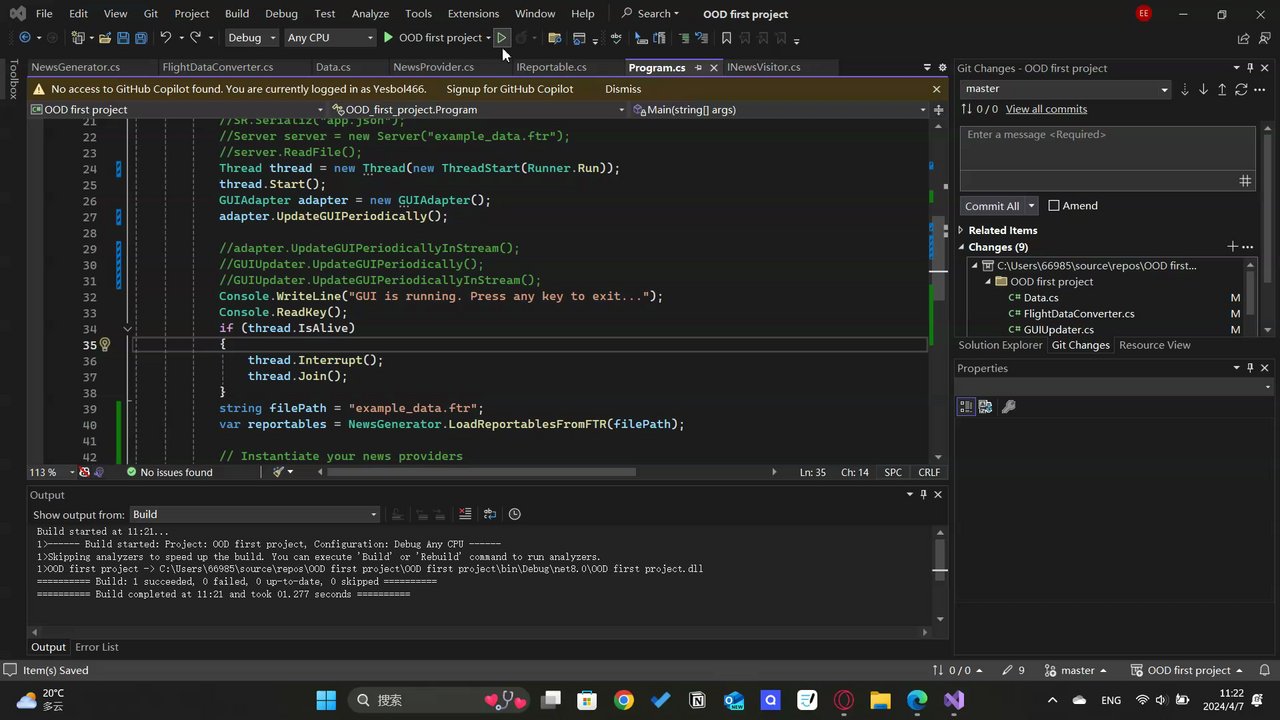Click Clear All icon in Output panel
Screen dimensions: 1280x720
point(465,514)
